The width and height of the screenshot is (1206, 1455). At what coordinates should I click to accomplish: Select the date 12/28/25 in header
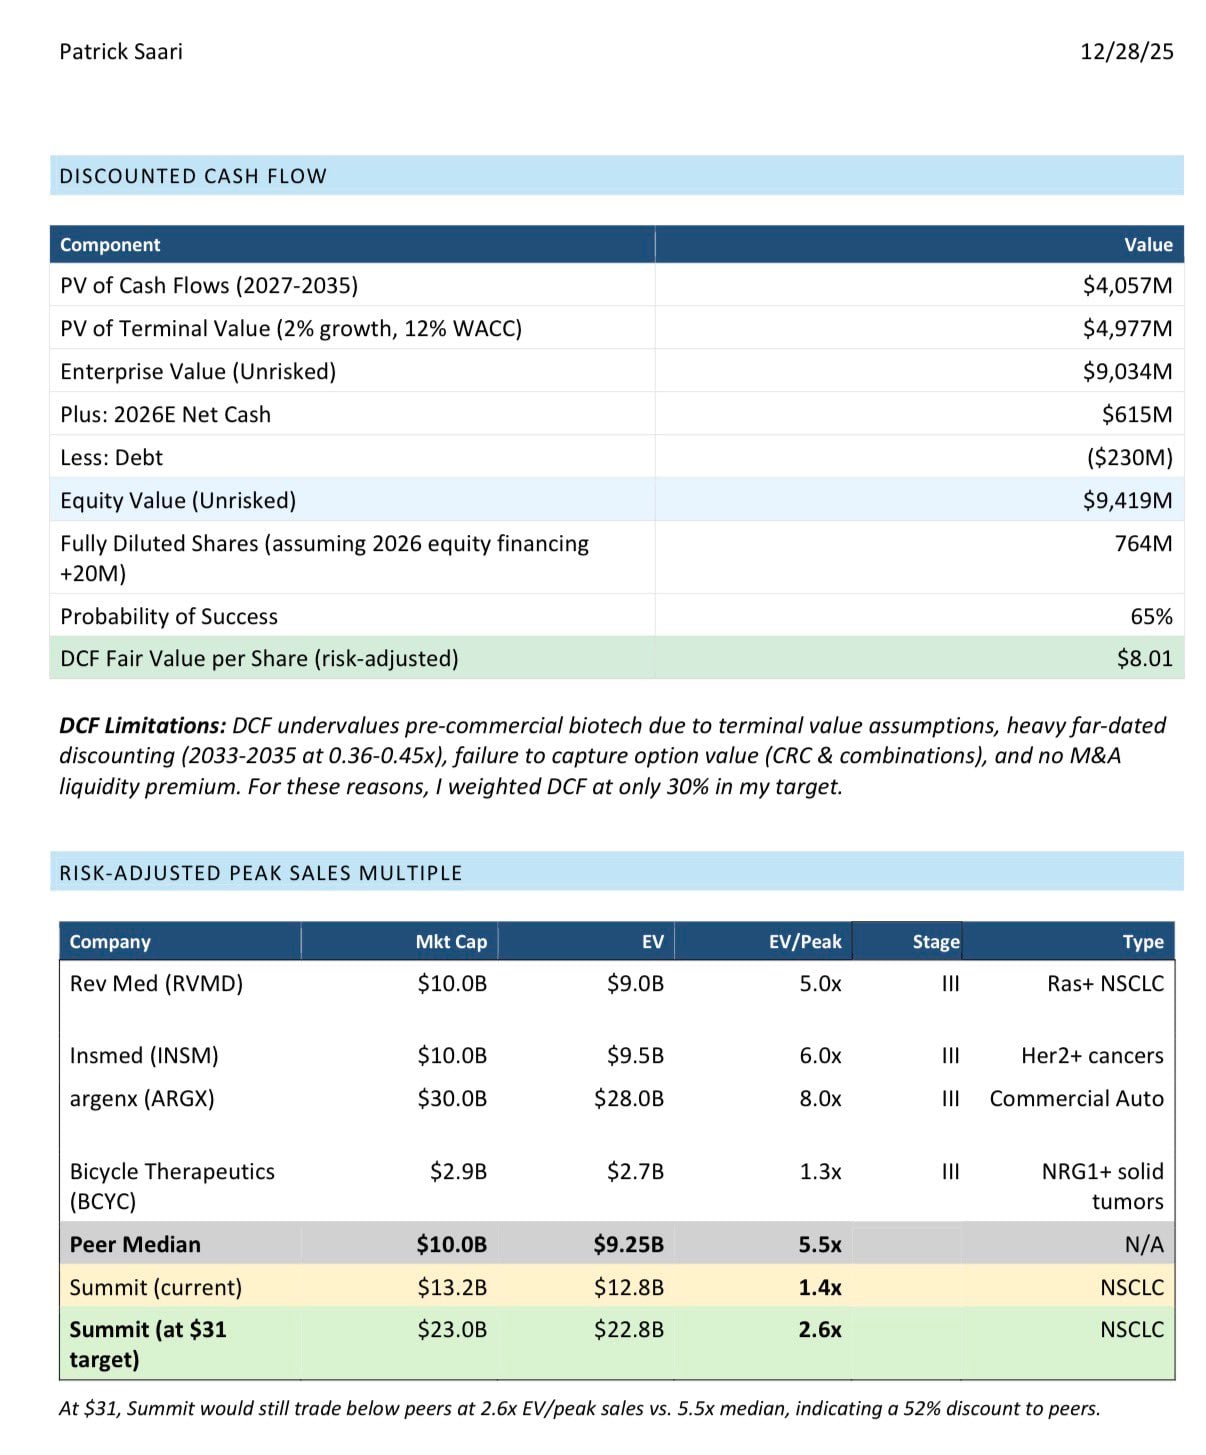1127,51
